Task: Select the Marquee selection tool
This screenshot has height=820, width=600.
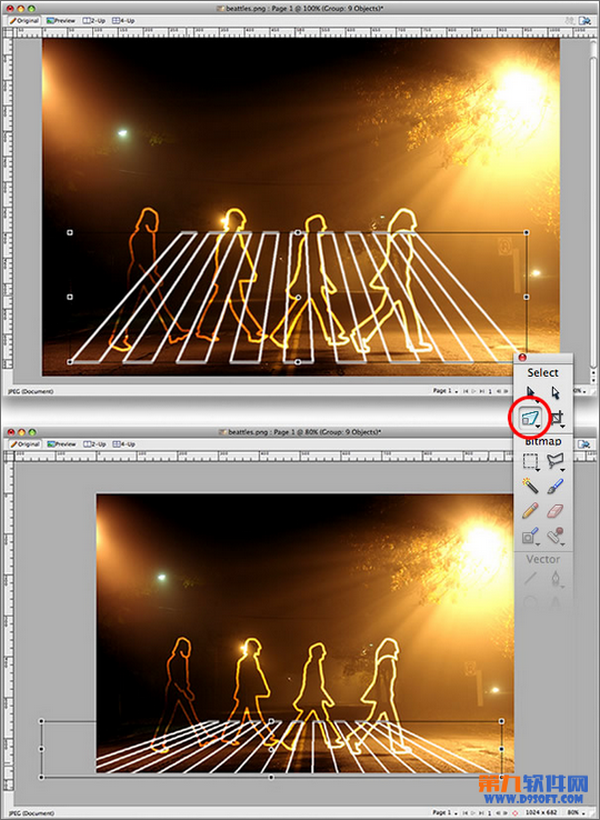Action: [x=531, y=462]
